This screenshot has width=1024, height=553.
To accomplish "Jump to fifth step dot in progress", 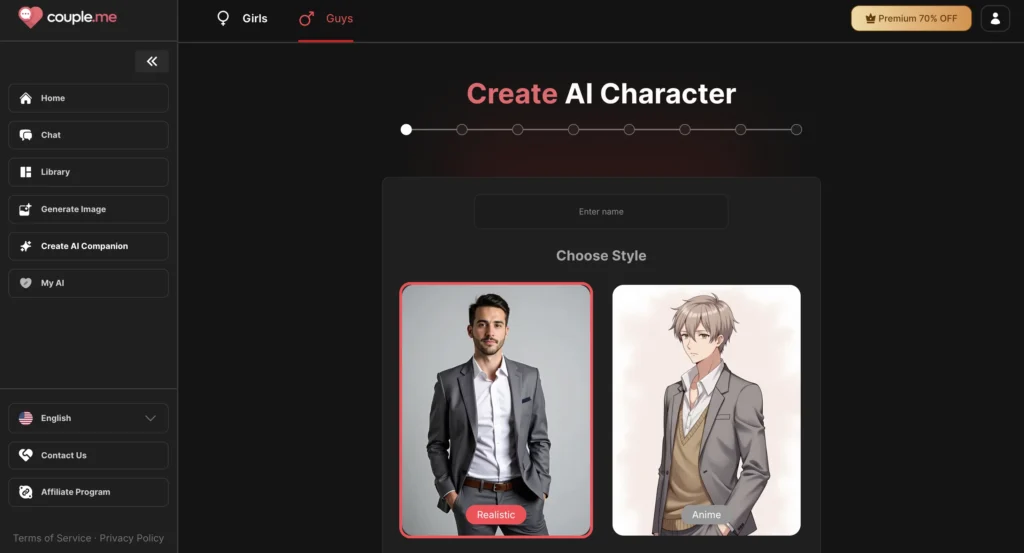I will 629,129.
